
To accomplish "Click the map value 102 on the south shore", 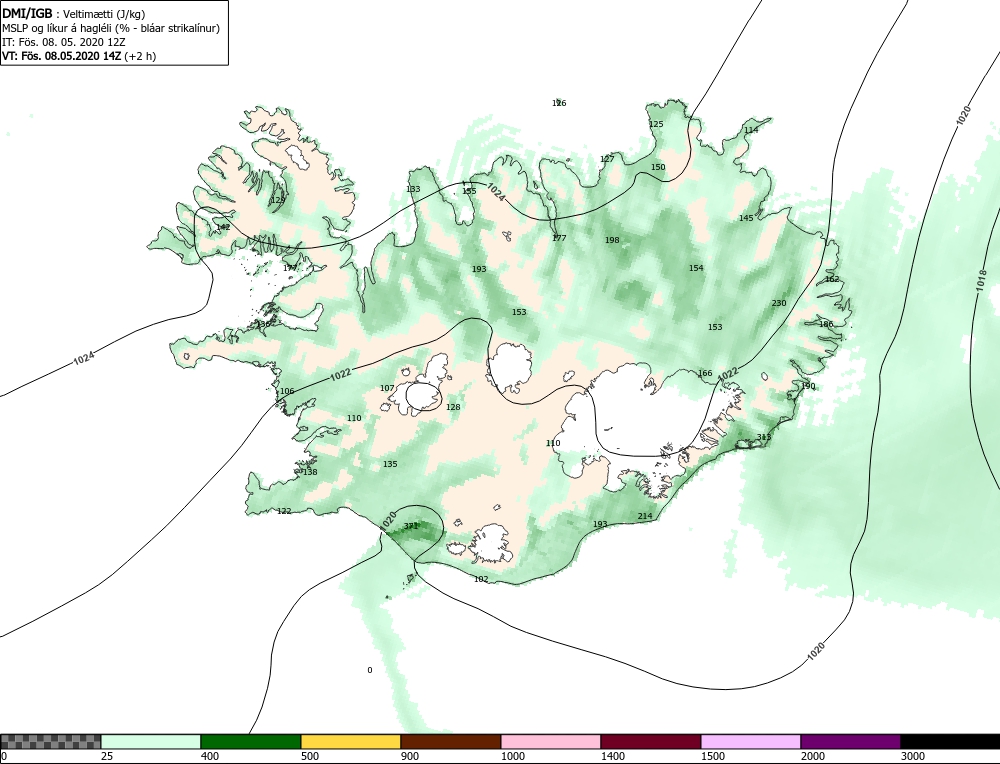I will click(482, 579).
